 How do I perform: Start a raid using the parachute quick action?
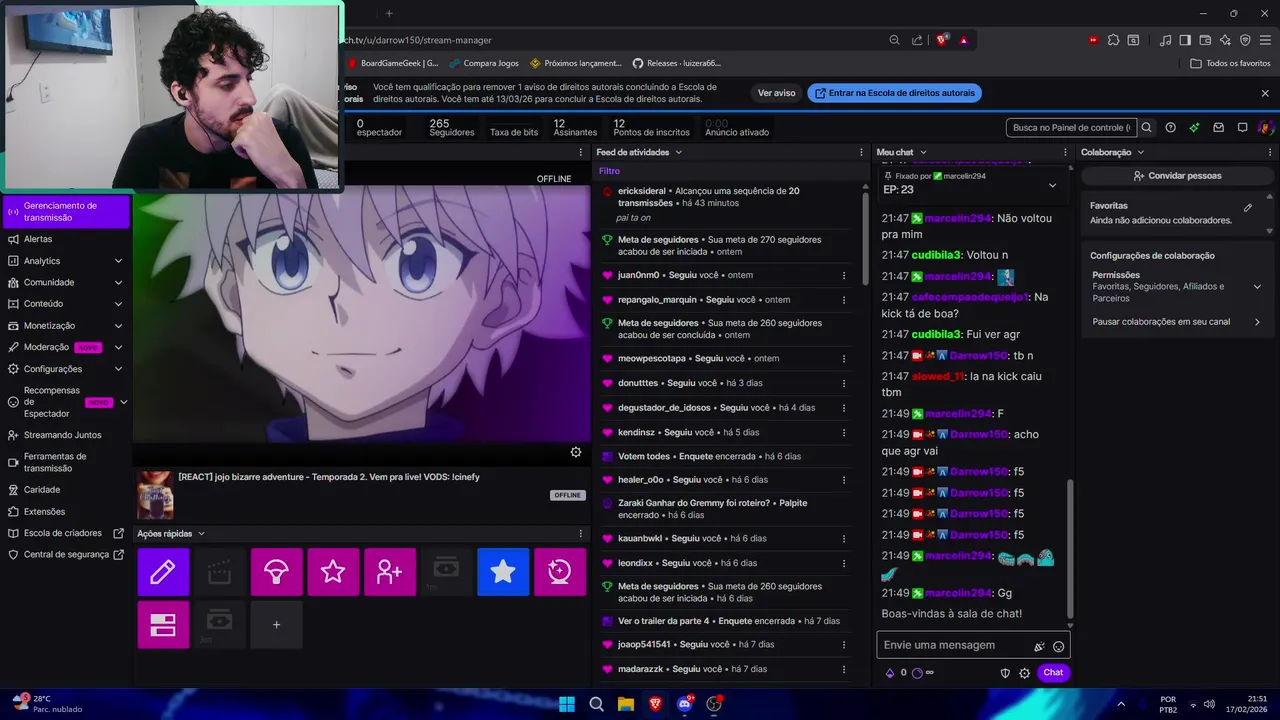coord(277,572)
